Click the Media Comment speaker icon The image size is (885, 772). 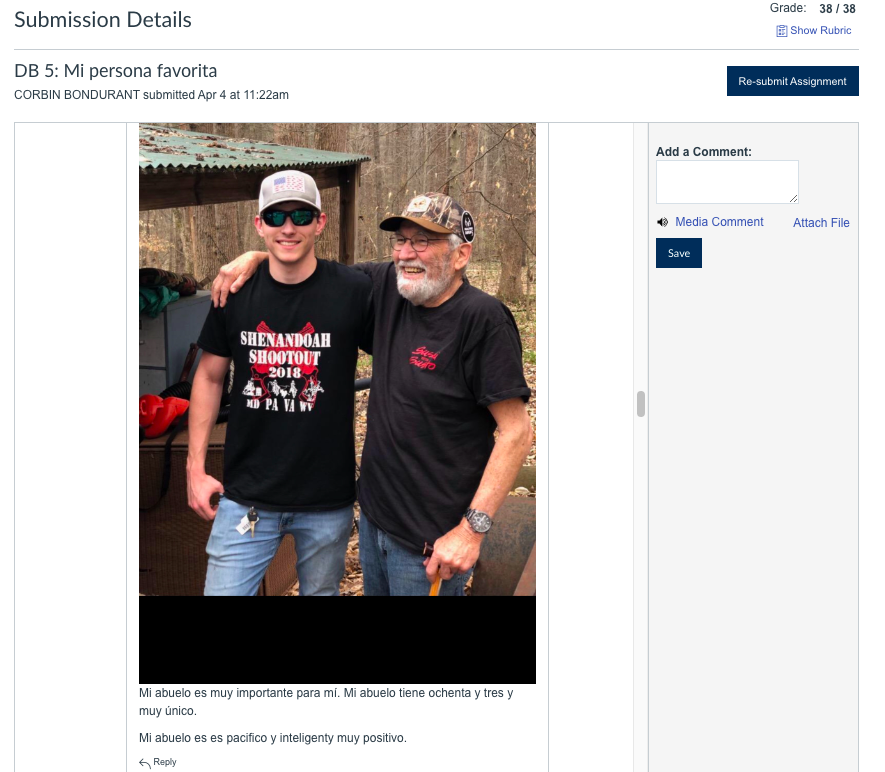pos(663,222)
